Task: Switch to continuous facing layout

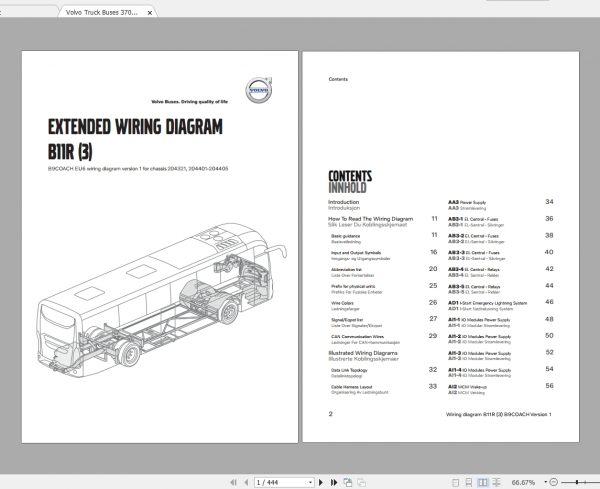Action: (x=496, y=482)
